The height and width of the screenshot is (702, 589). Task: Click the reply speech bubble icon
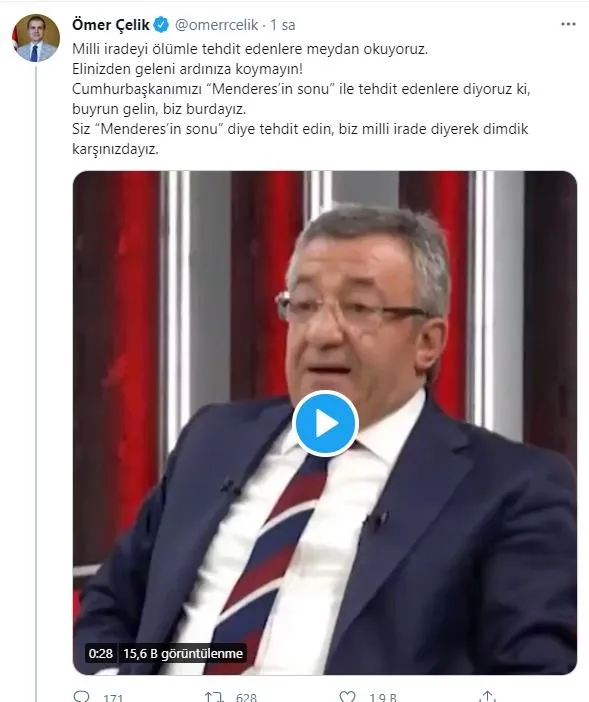81,697
